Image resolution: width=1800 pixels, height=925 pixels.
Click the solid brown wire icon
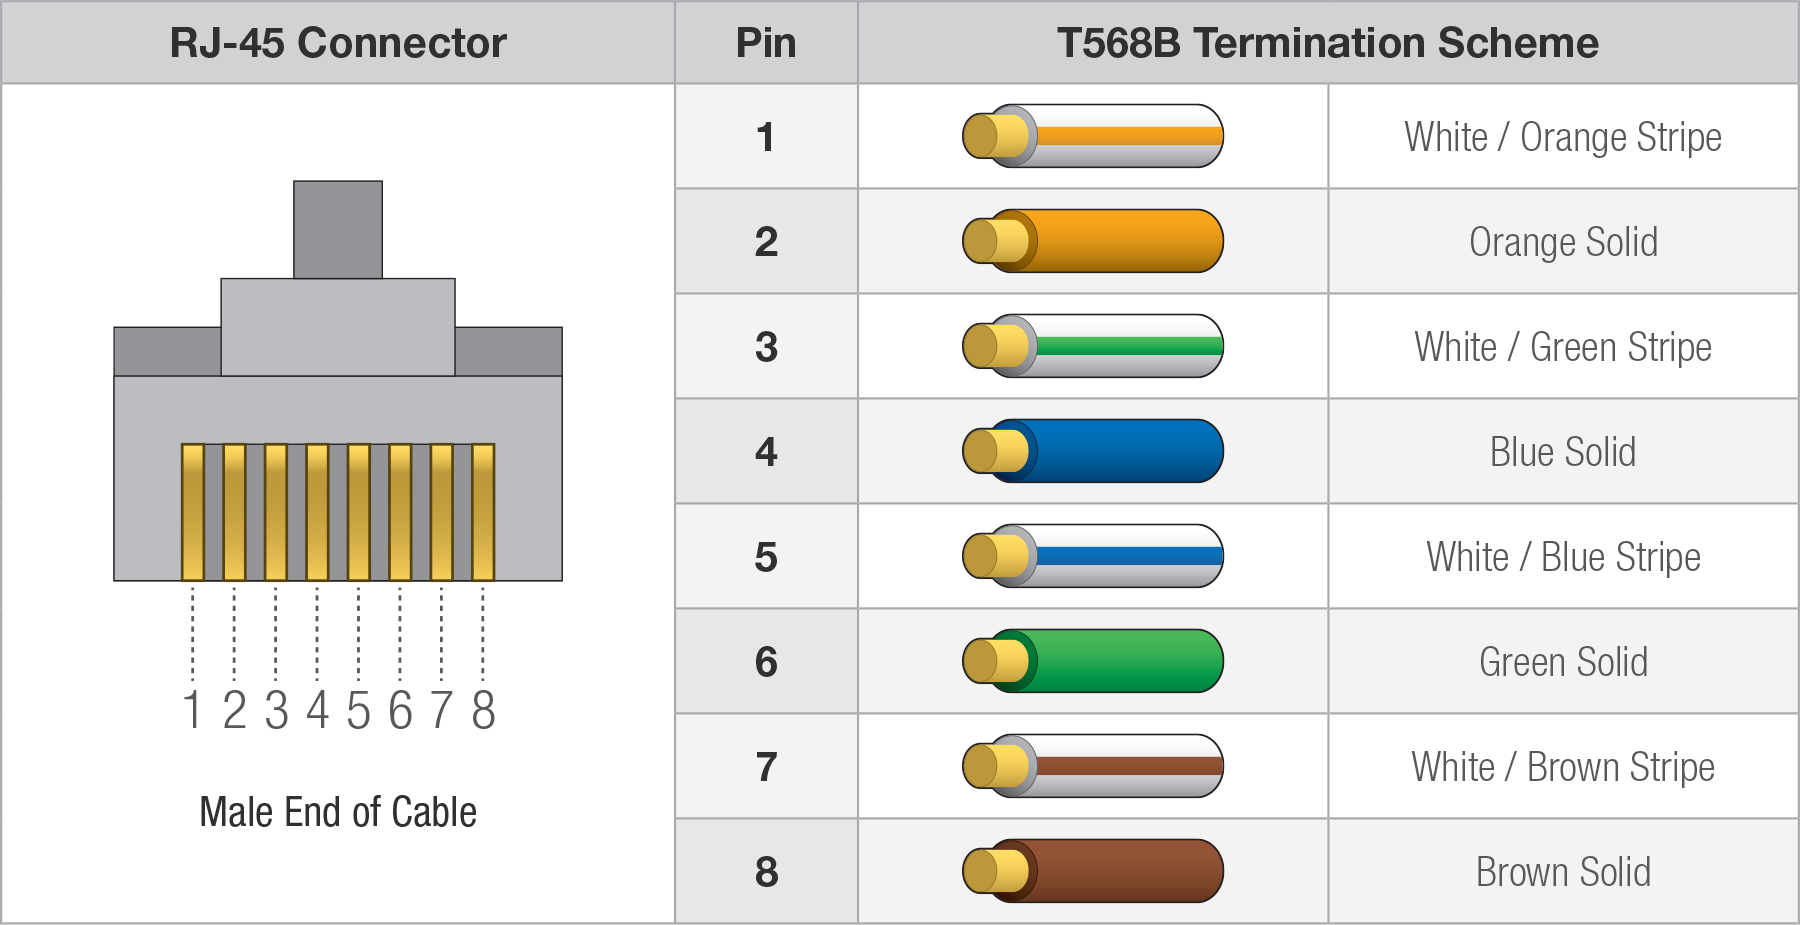(1093, 871)
